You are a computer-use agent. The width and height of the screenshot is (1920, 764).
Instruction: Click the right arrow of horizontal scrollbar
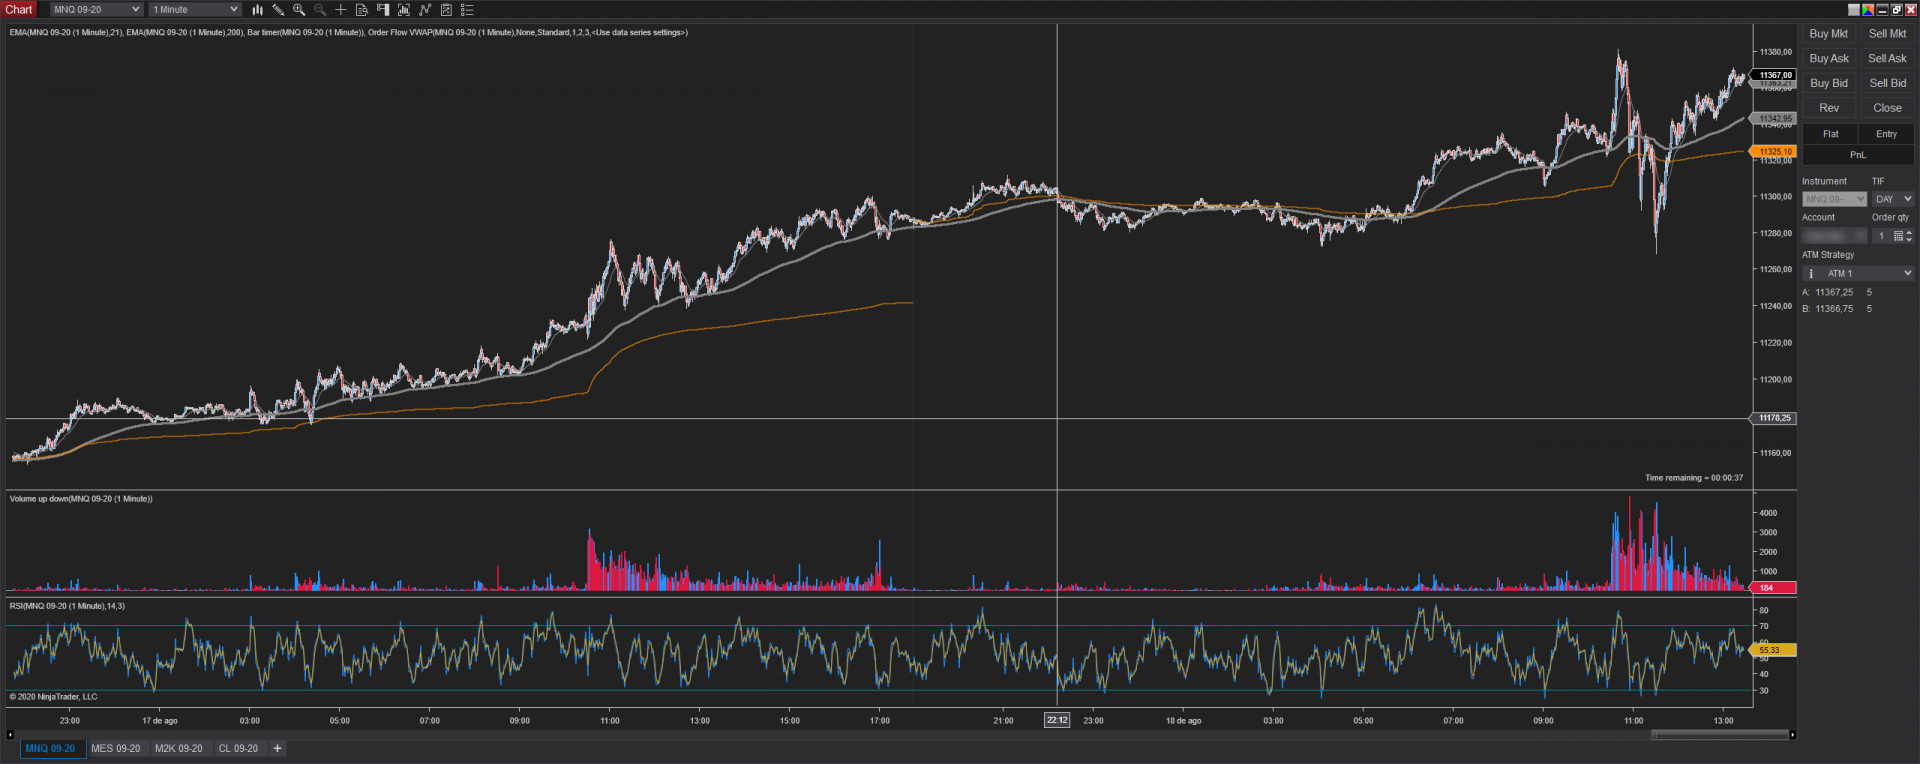pos(1792,735)
